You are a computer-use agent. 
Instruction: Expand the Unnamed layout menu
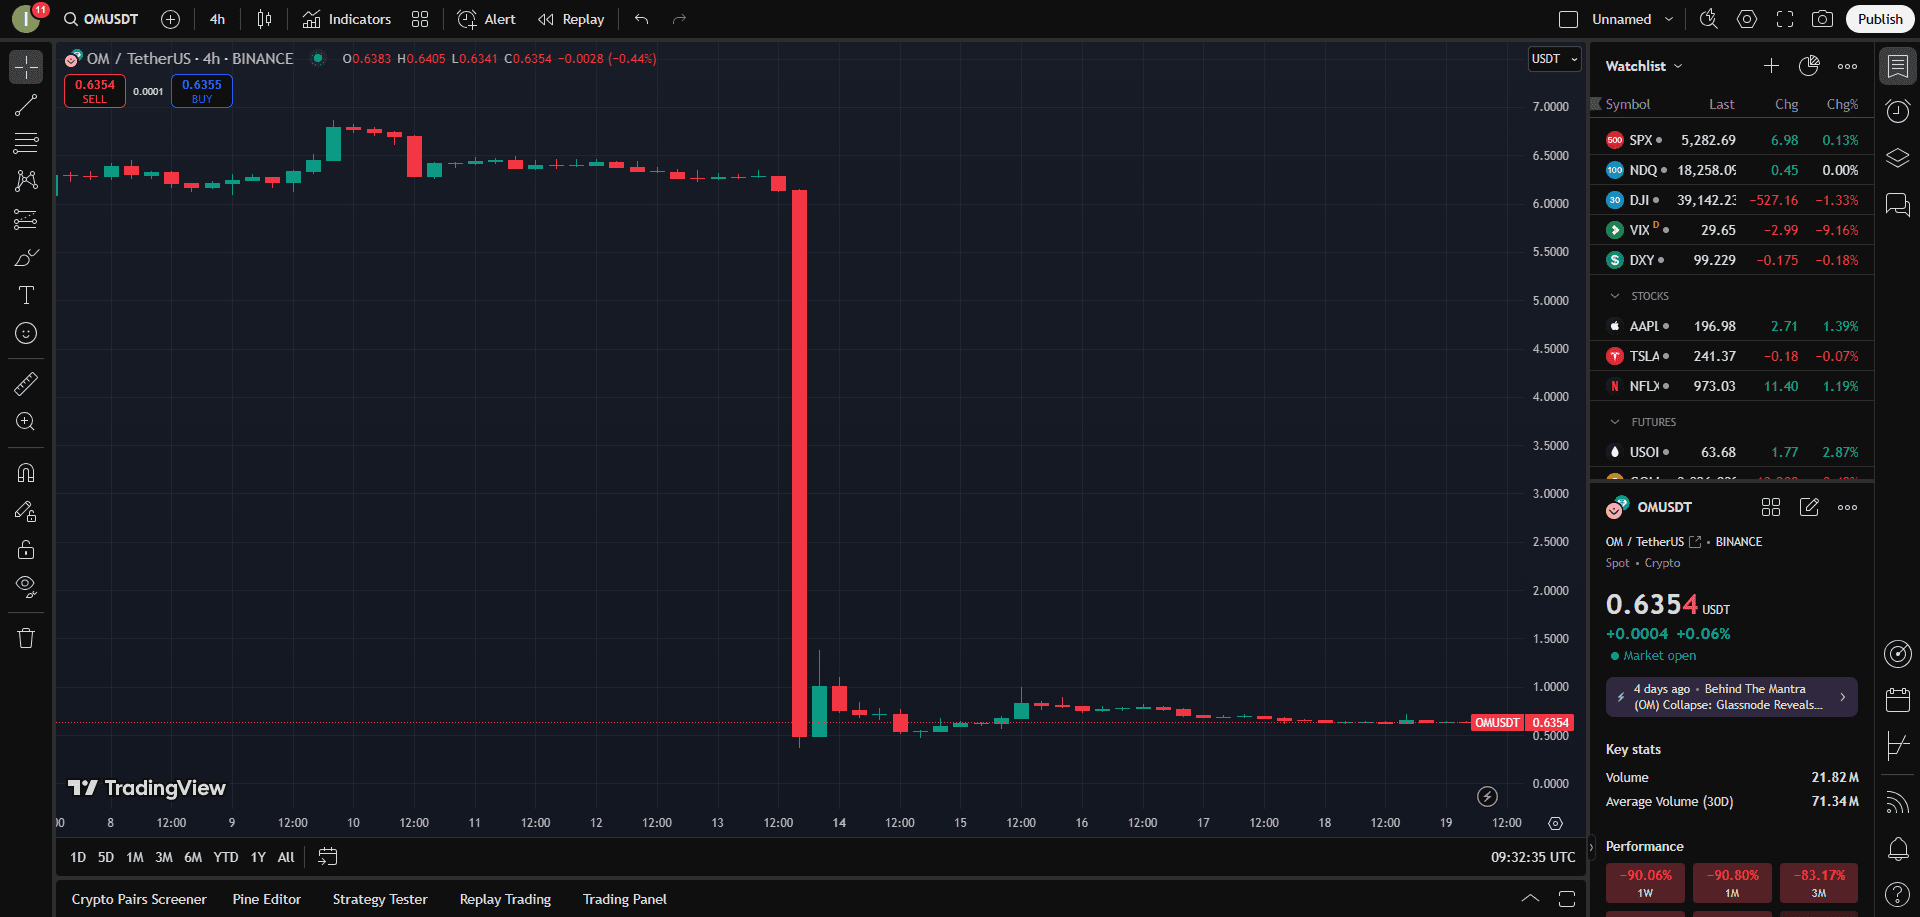(x=1632, y=19)
